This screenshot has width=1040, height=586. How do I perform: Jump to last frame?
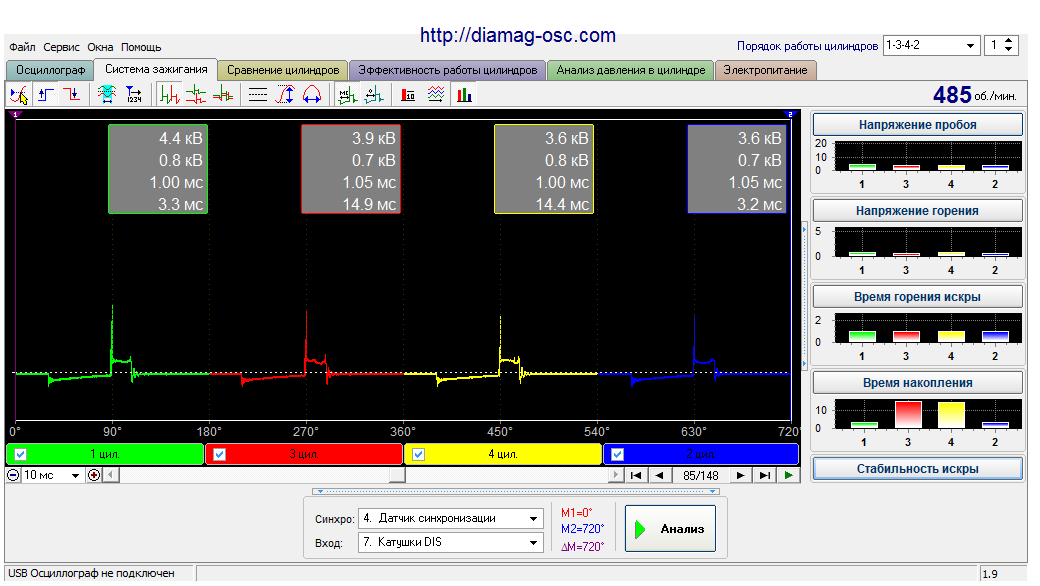(x=765, y=475)
